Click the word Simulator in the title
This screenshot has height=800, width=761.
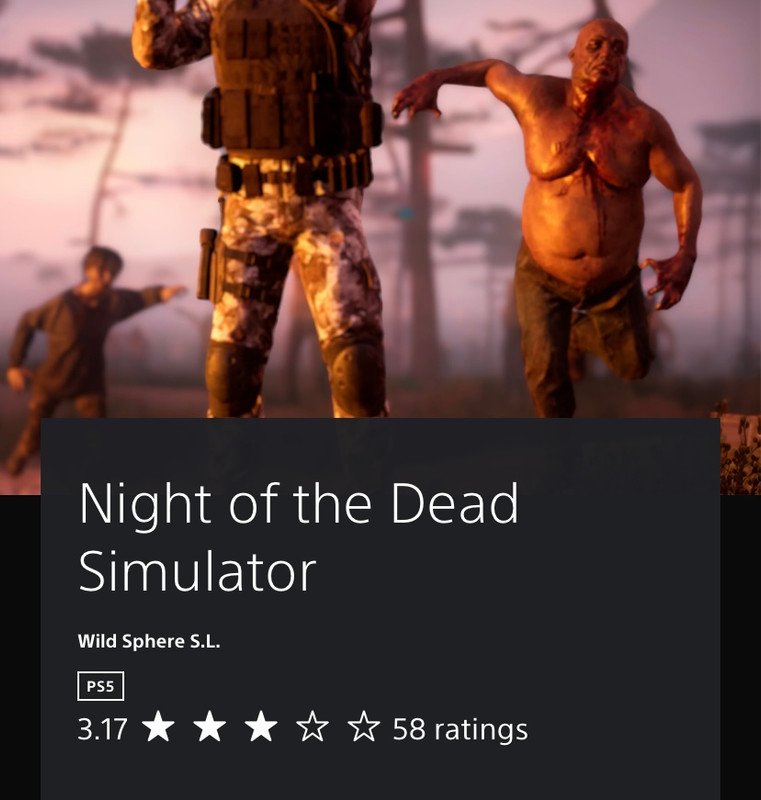pos(197,571)
